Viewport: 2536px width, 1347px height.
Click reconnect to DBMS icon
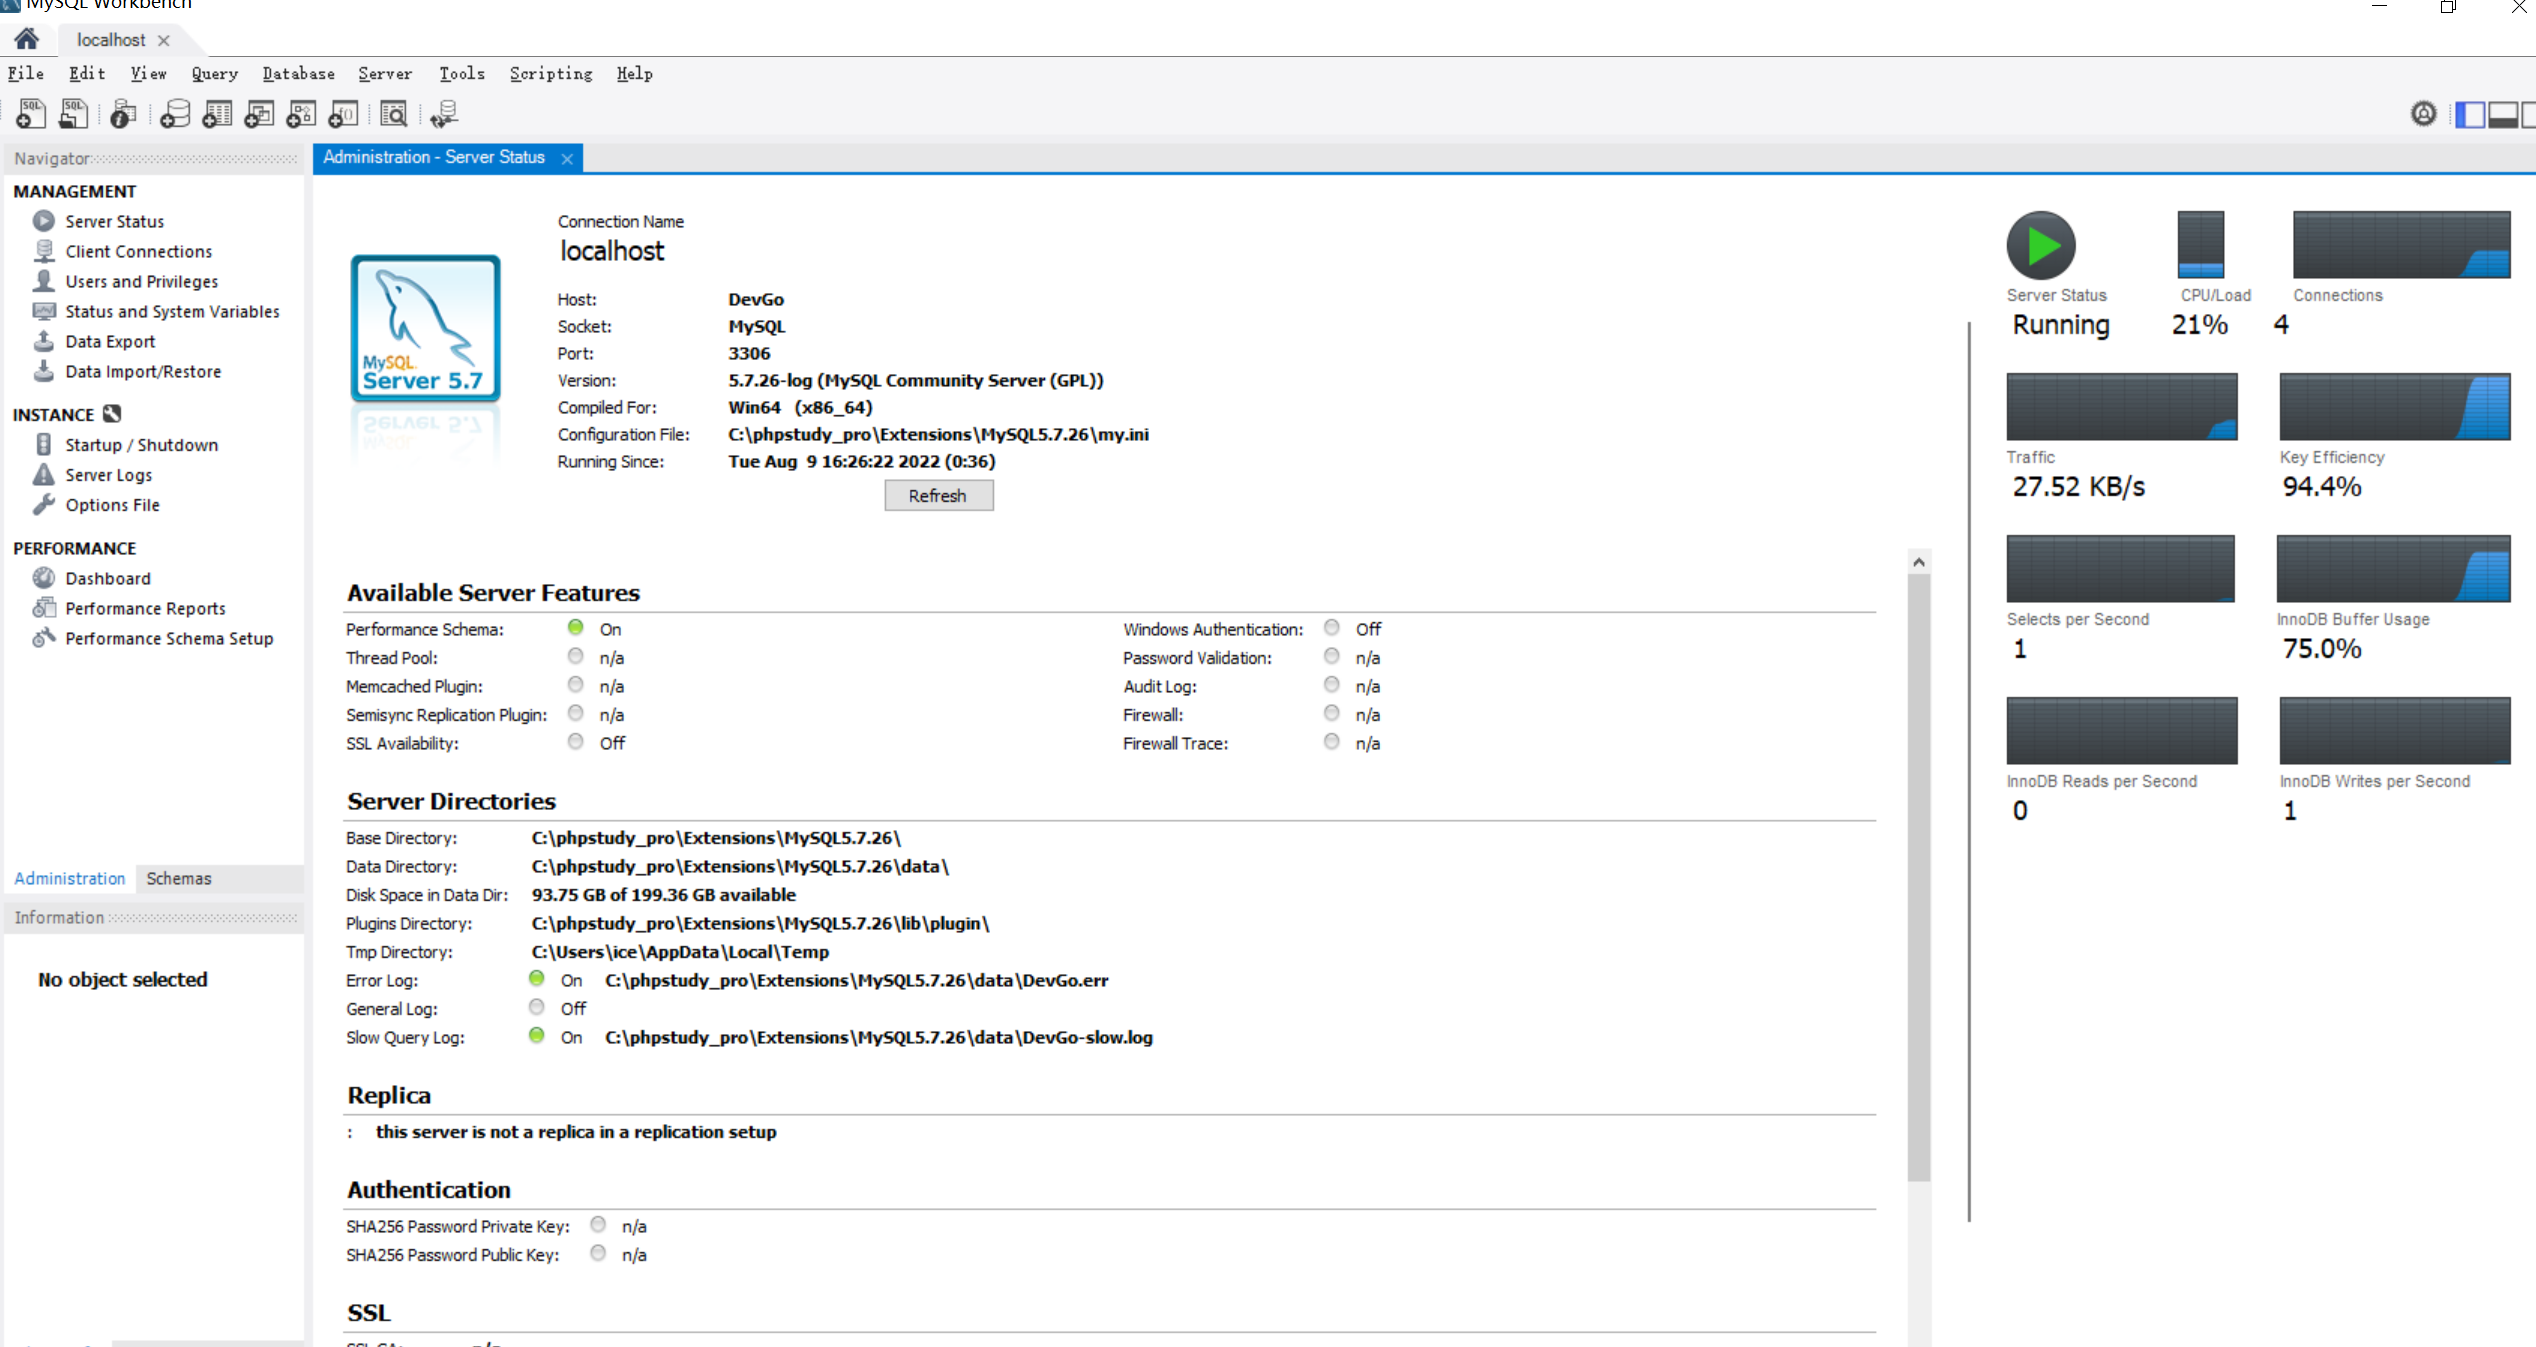(x=444, y=114)
